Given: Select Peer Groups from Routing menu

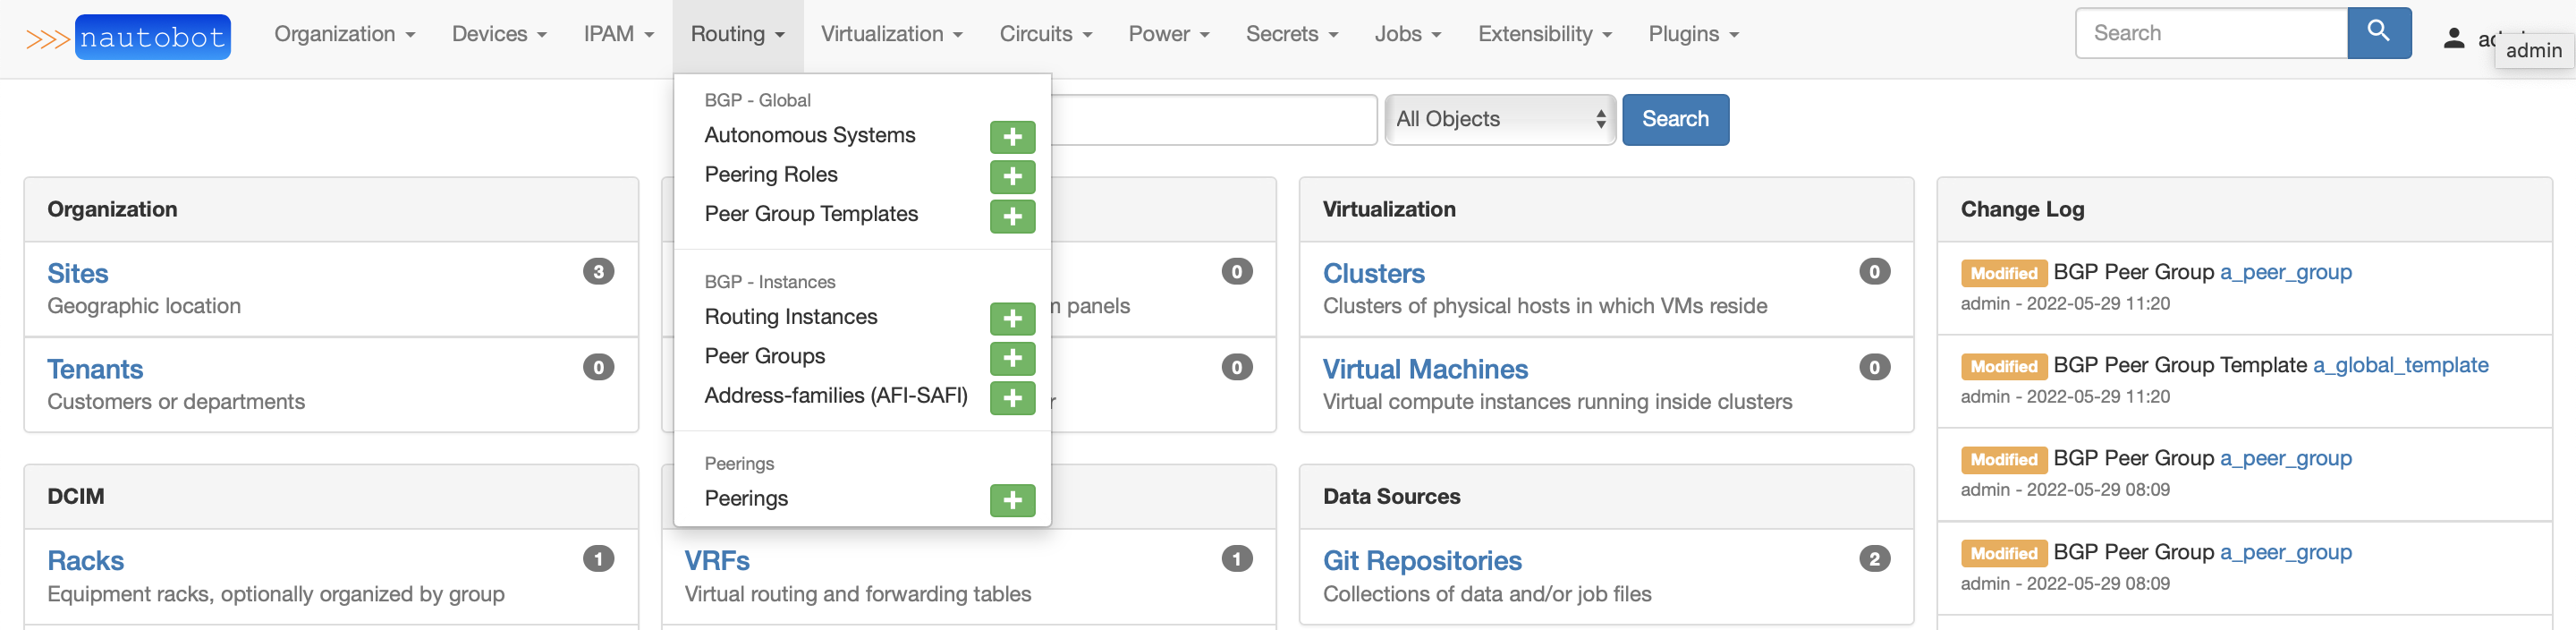Looking at the screenshot, I should pyautogui.click(x=765, y=356).
